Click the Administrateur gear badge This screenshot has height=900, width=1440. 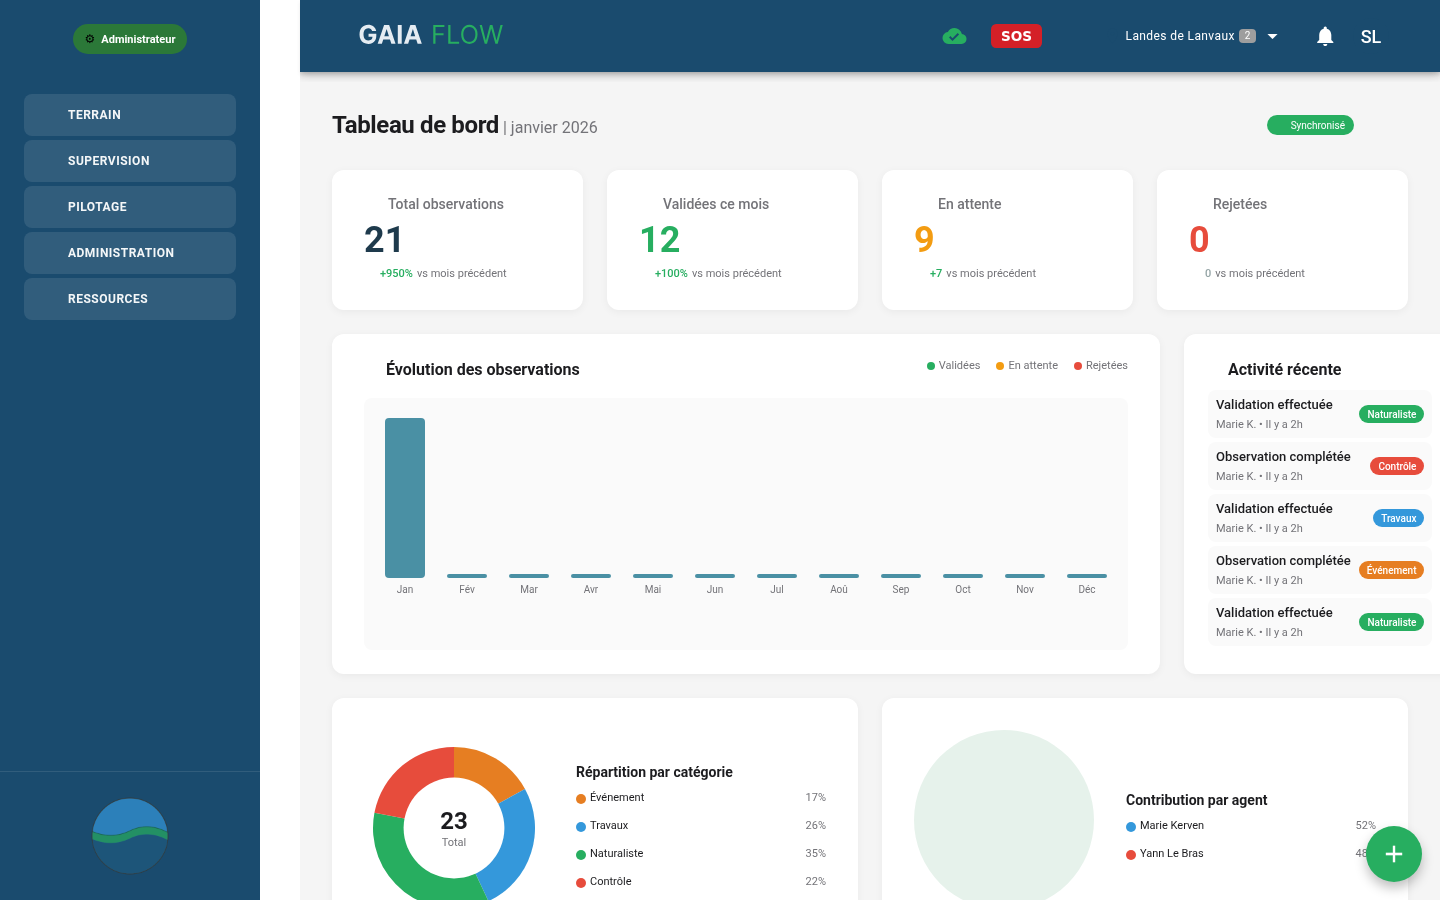[129, 39]
